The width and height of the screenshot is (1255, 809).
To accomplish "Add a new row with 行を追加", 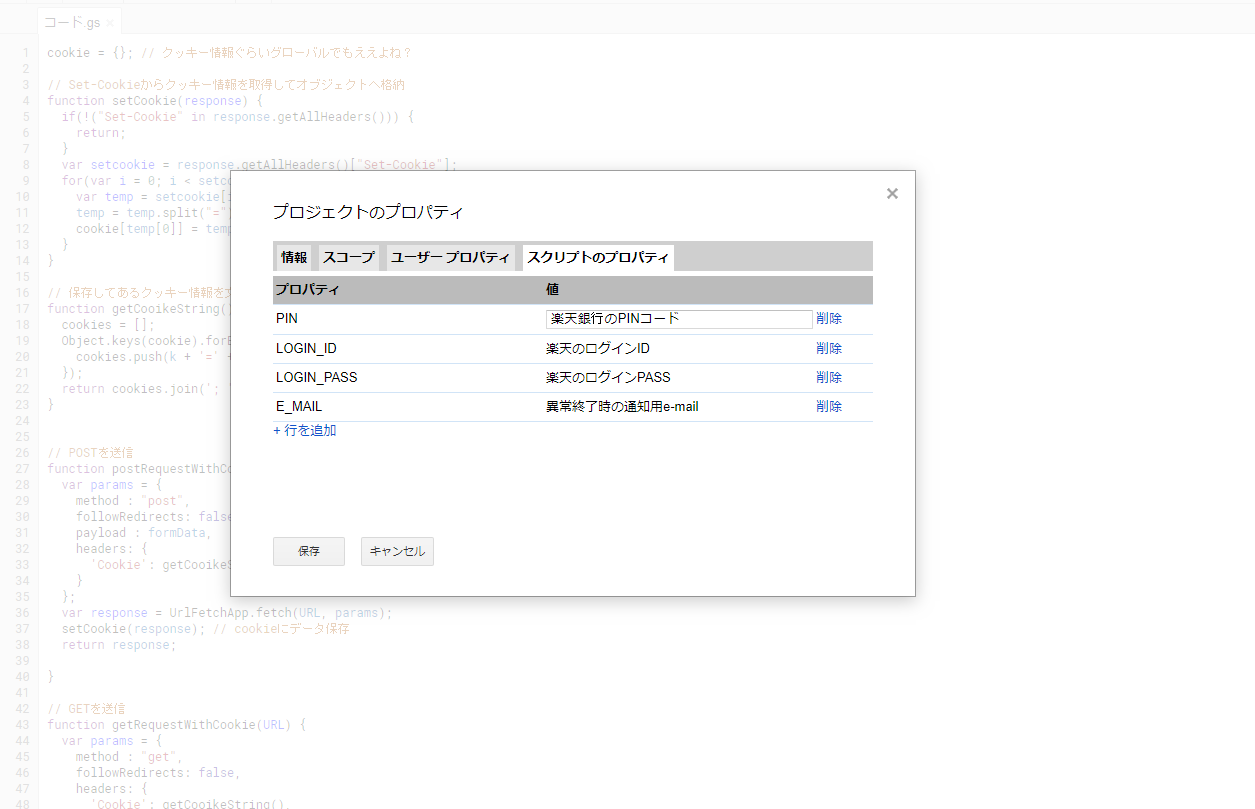I will point(305,431).
